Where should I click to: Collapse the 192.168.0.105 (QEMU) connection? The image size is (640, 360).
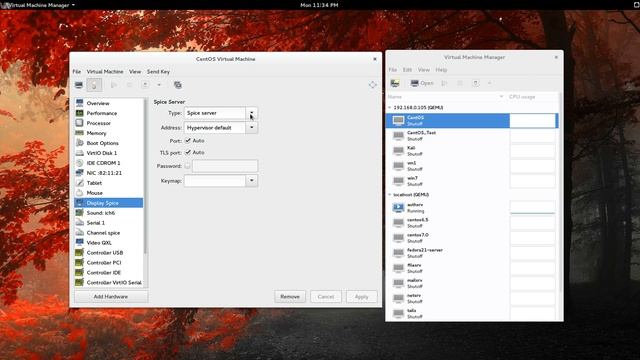(x=389, y=107)
